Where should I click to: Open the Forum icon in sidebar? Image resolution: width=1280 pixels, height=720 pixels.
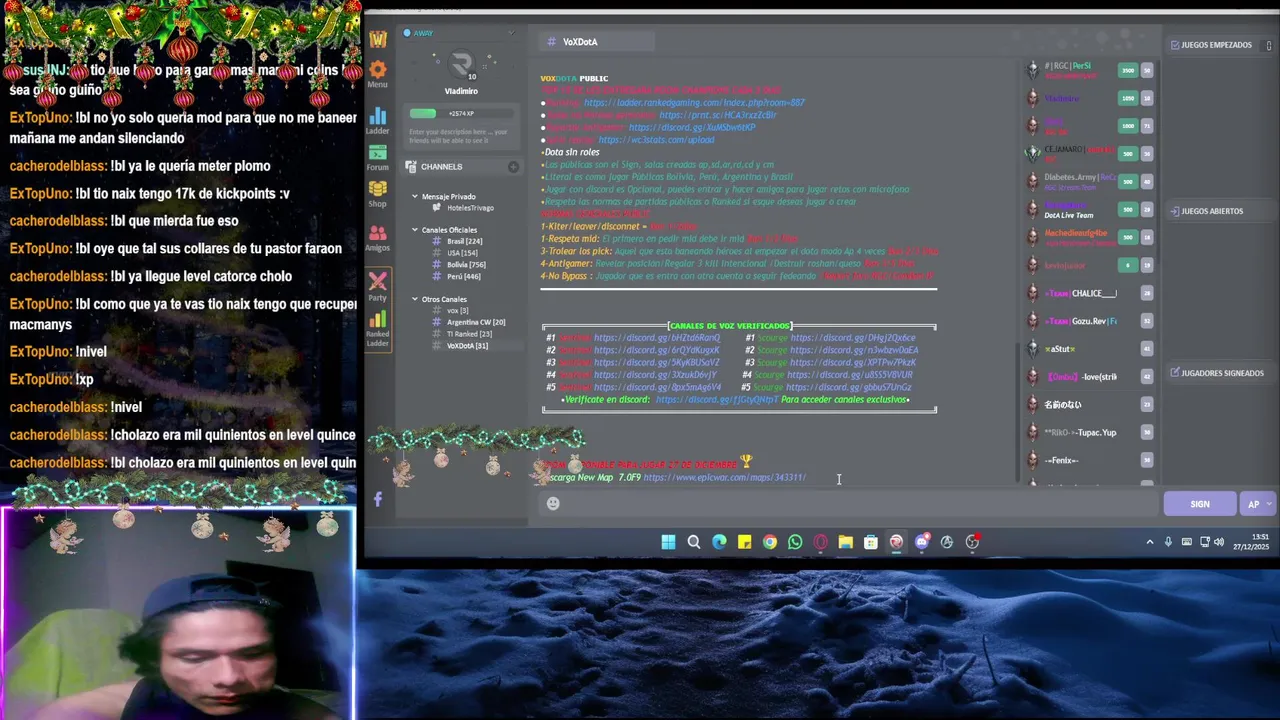coord(377,152)
